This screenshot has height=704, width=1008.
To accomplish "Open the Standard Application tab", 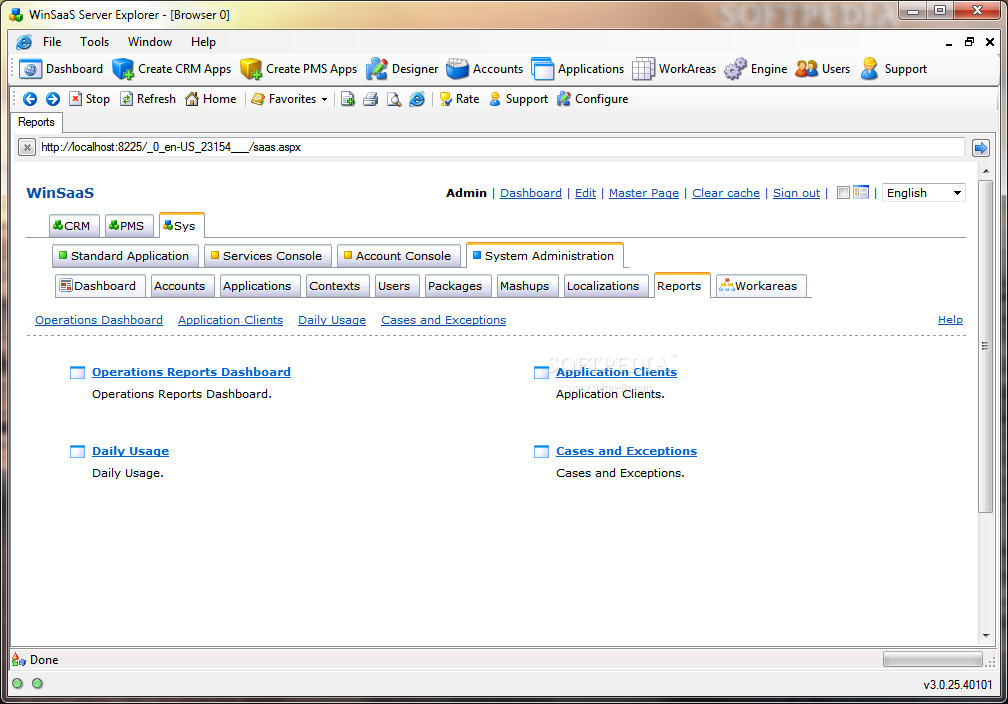I will (125, 256).
